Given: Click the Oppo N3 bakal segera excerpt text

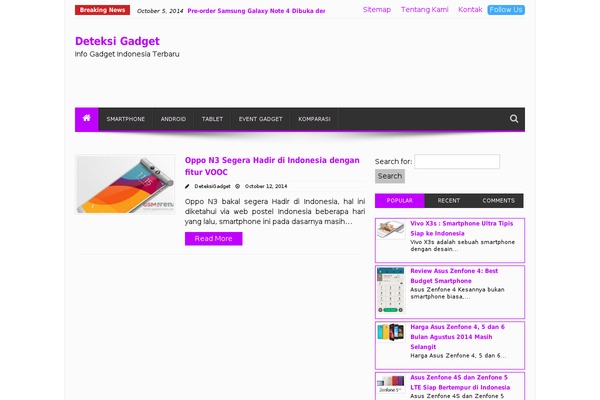Looking at the screenshot, I should pyautogui.click(x=275, y=211).
